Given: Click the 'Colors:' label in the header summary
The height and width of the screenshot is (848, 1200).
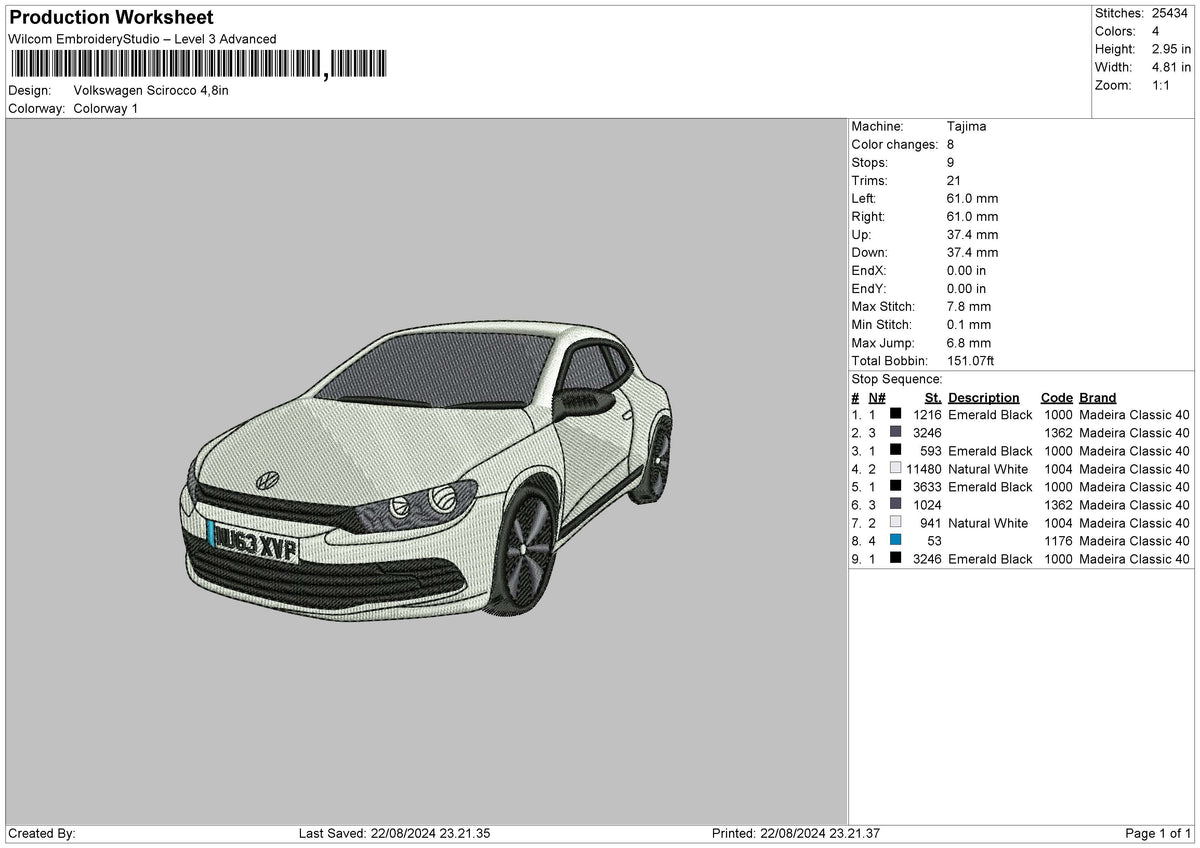Looking at the screenshot, I should [x=1115, y=31].
